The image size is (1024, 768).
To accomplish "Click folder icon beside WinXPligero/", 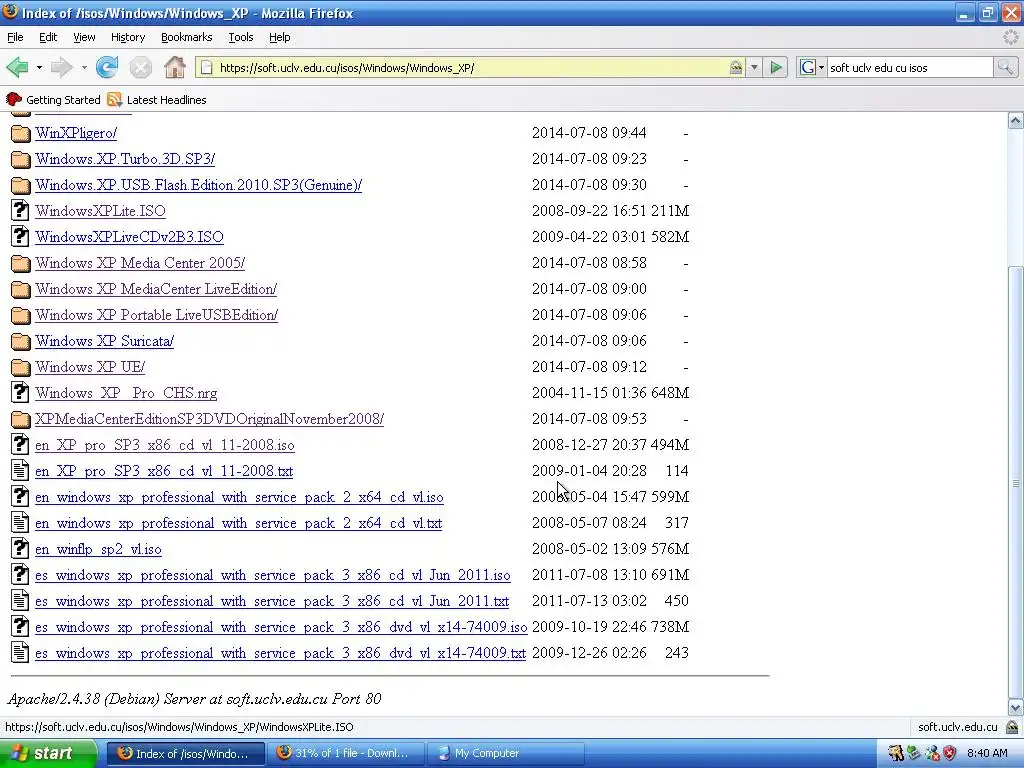I will pyautogui.click(x=20, y=133).
